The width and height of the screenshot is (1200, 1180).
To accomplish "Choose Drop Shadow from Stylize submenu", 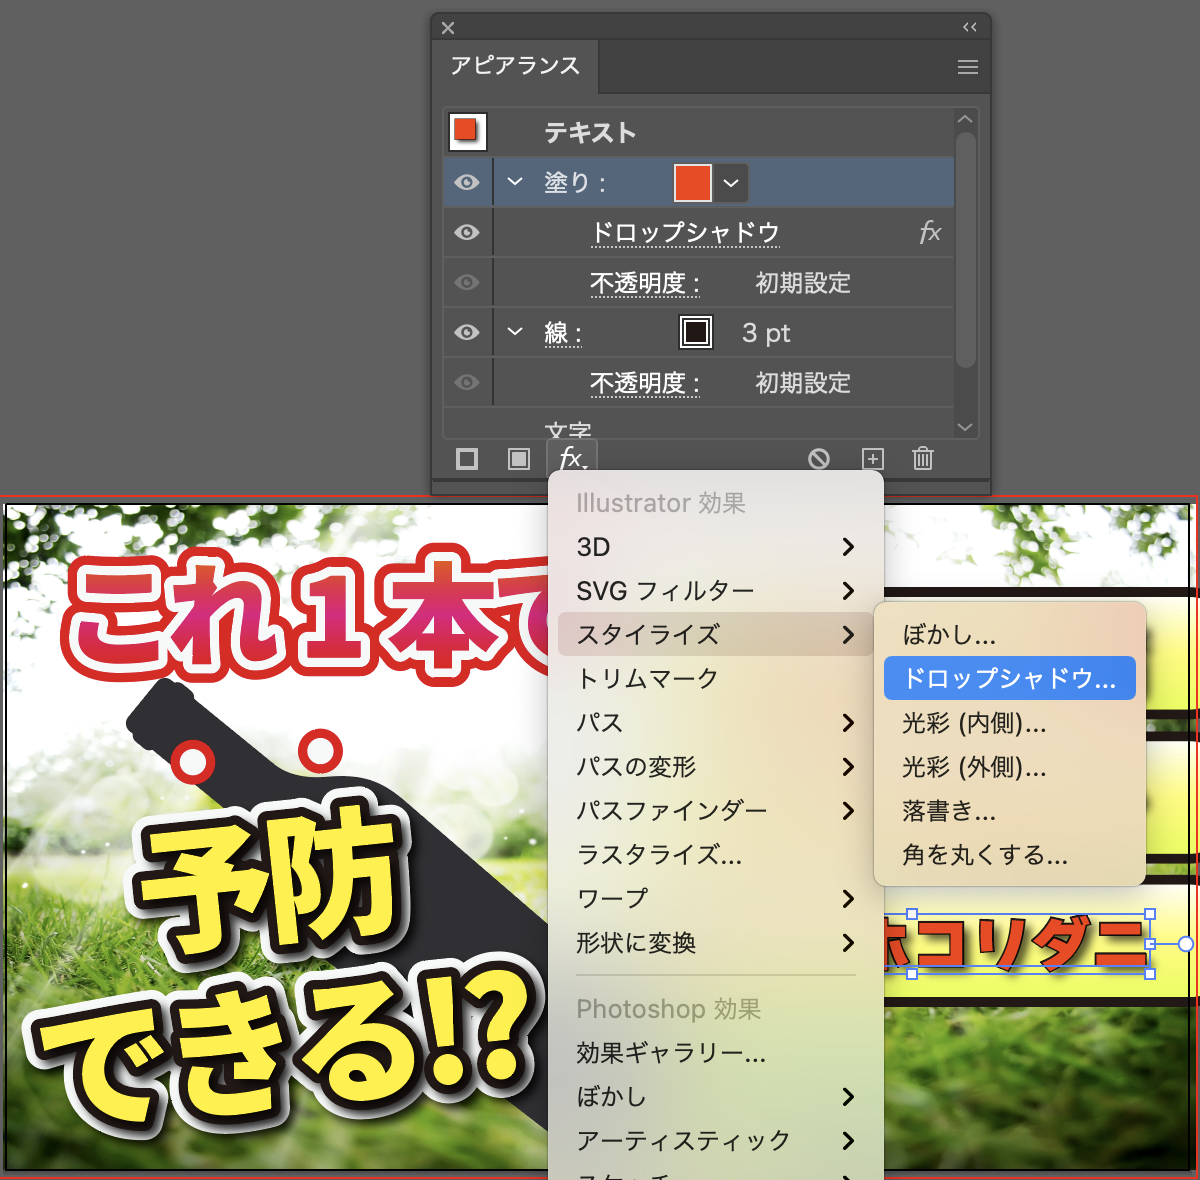I will pyautogui.click(x=1009, y=679).
